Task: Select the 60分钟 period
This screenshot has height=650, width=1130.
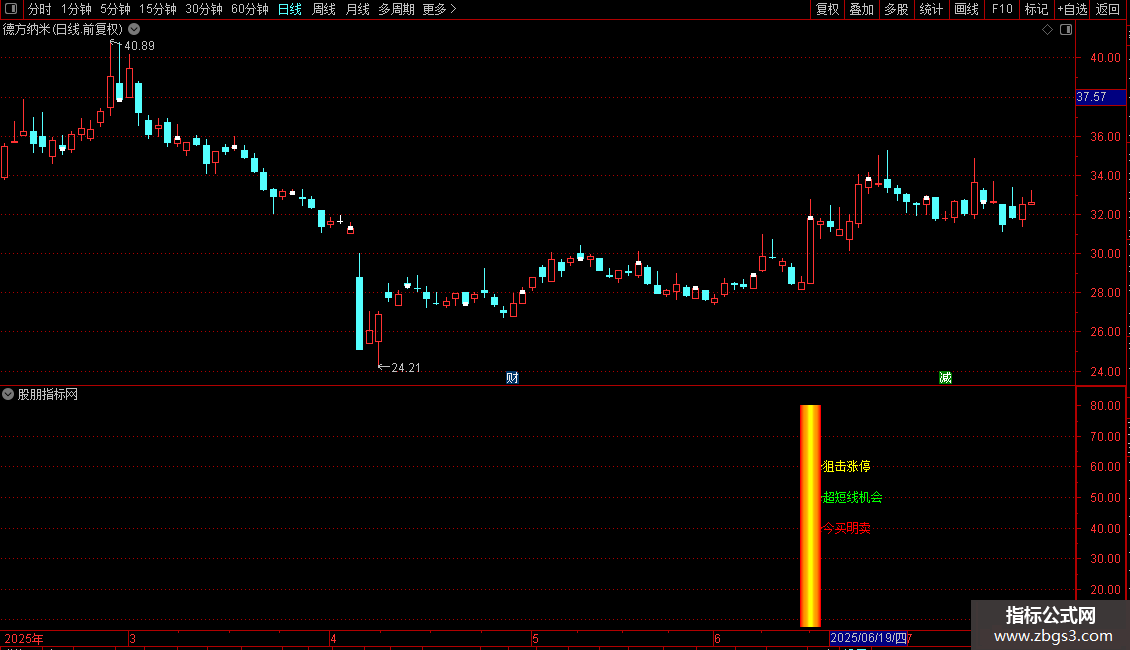Action: click(x=249, y=9)
